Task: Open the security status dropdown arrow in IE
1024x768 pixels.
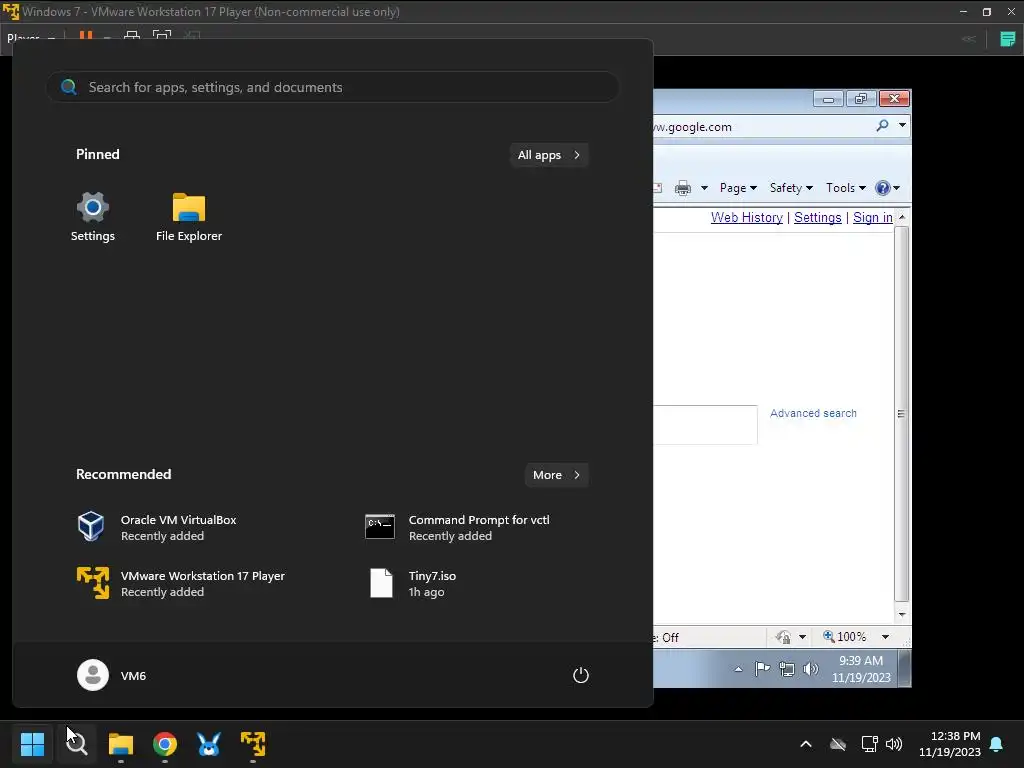Action: (803, 637)
